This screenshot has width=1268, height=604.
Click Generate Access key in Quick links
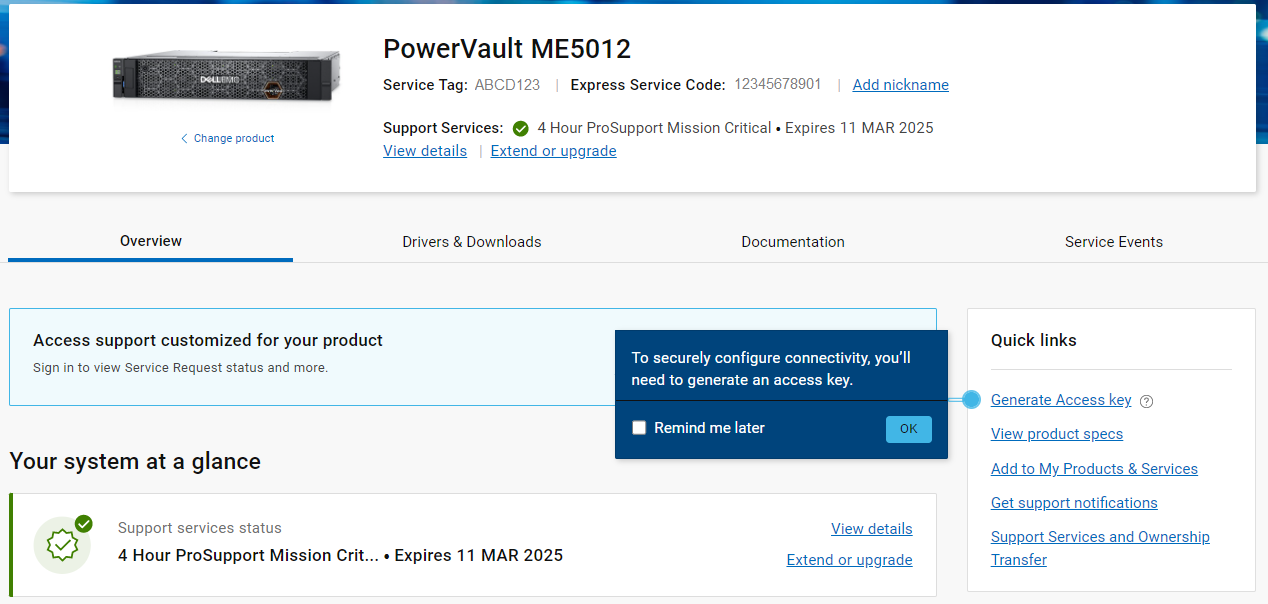(x=1060, y=399)
